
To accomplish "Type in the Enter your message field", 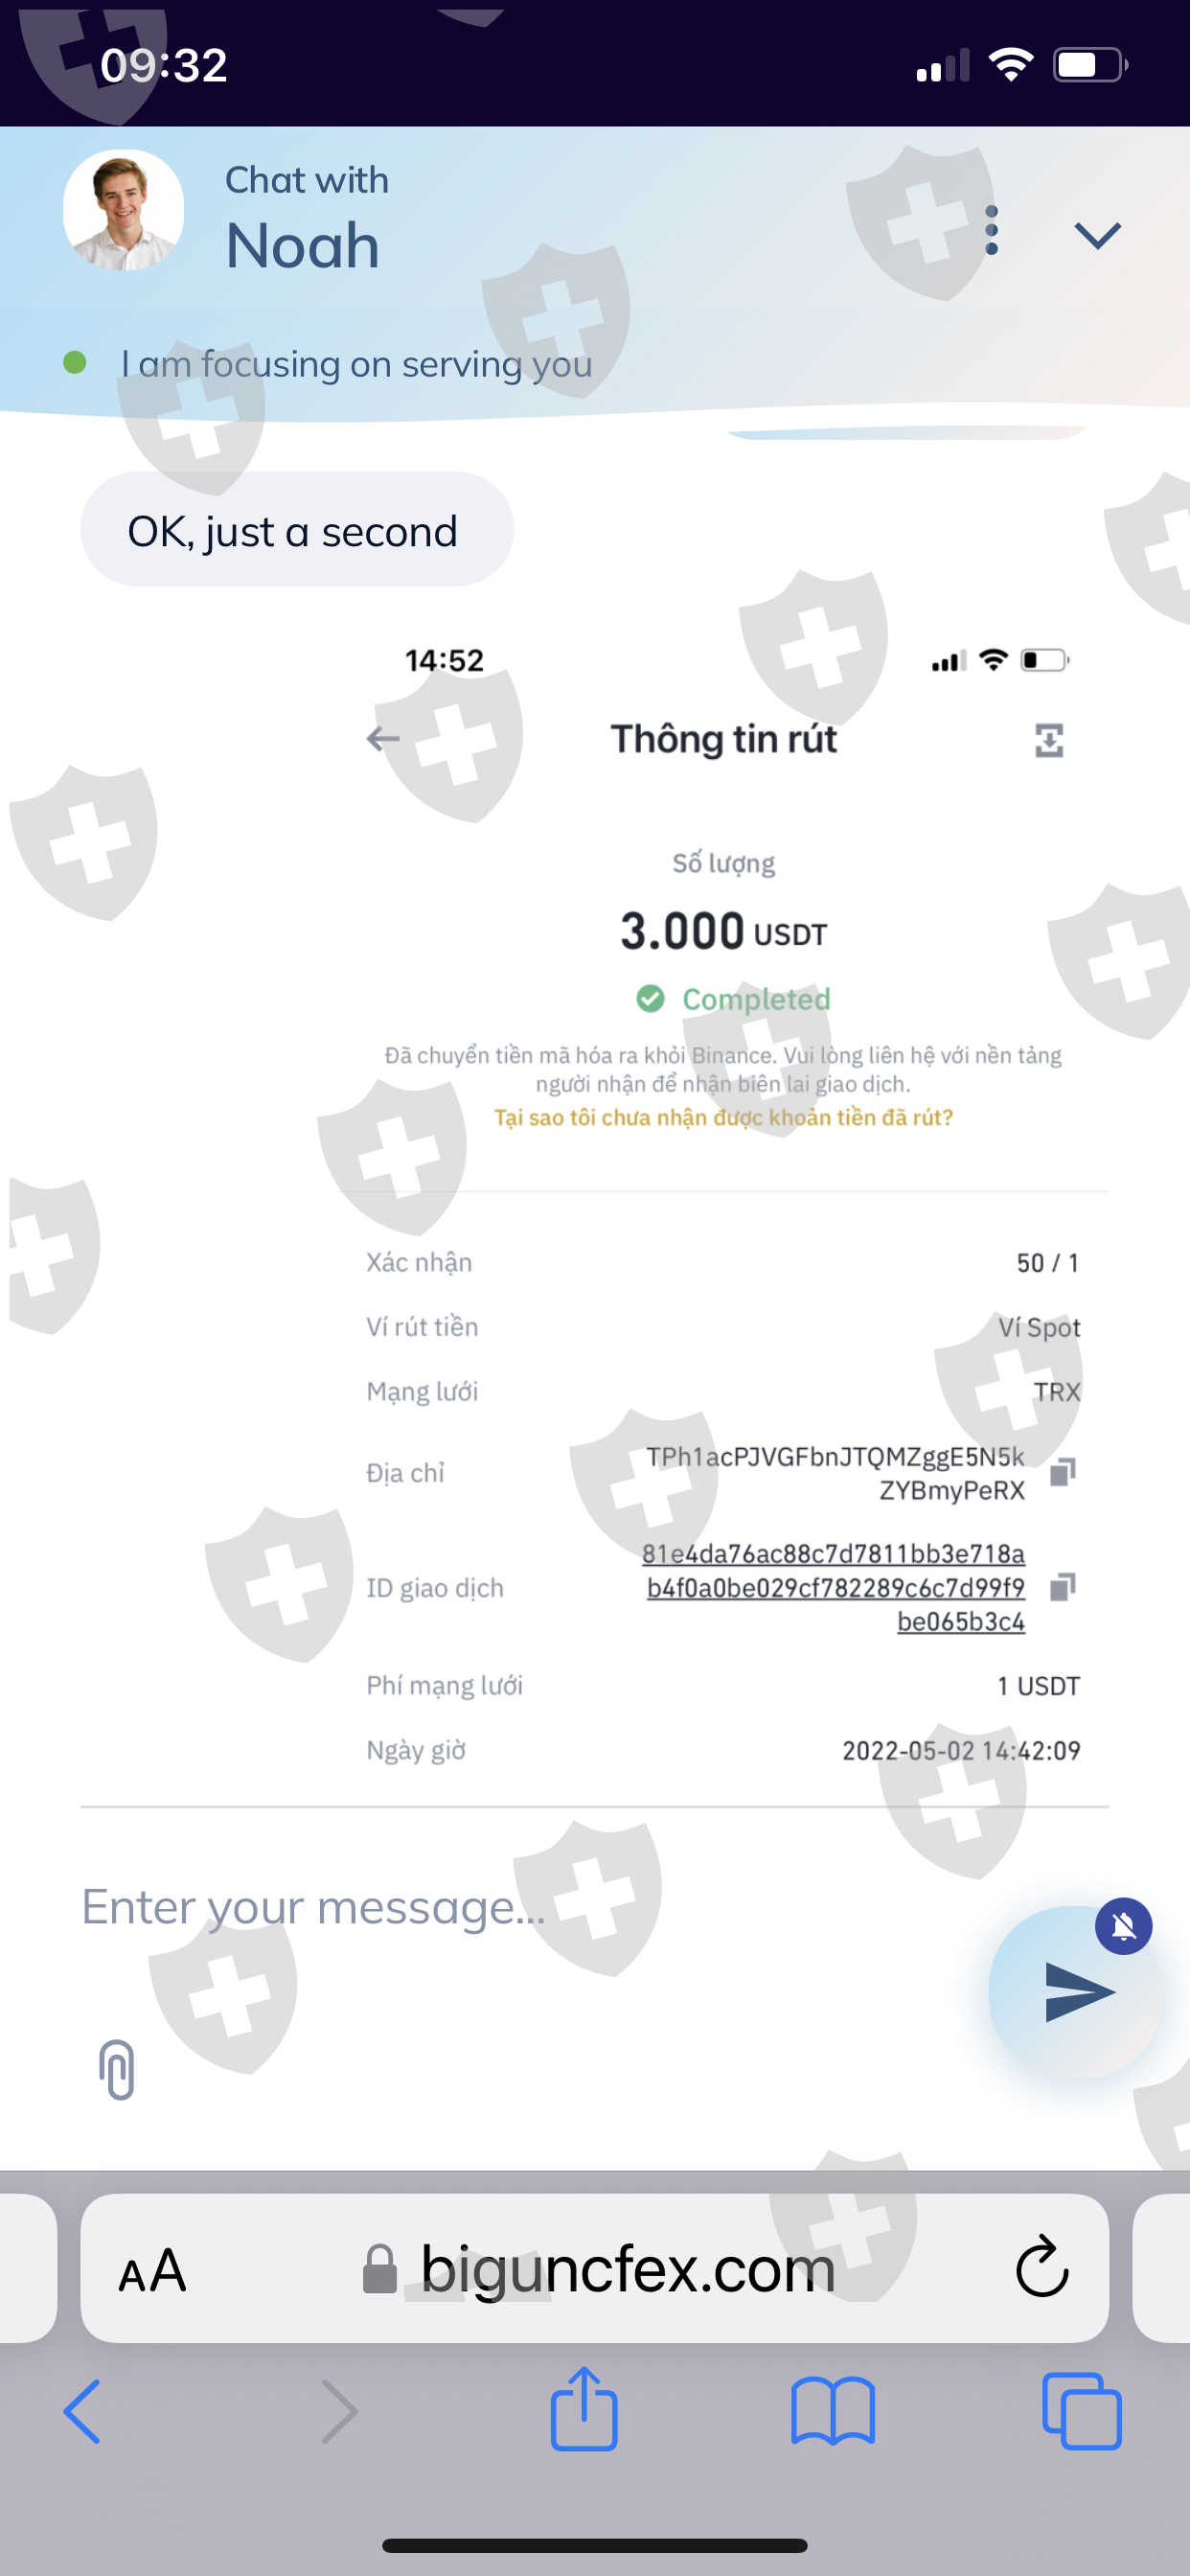I will click(x=500, y=1907).
